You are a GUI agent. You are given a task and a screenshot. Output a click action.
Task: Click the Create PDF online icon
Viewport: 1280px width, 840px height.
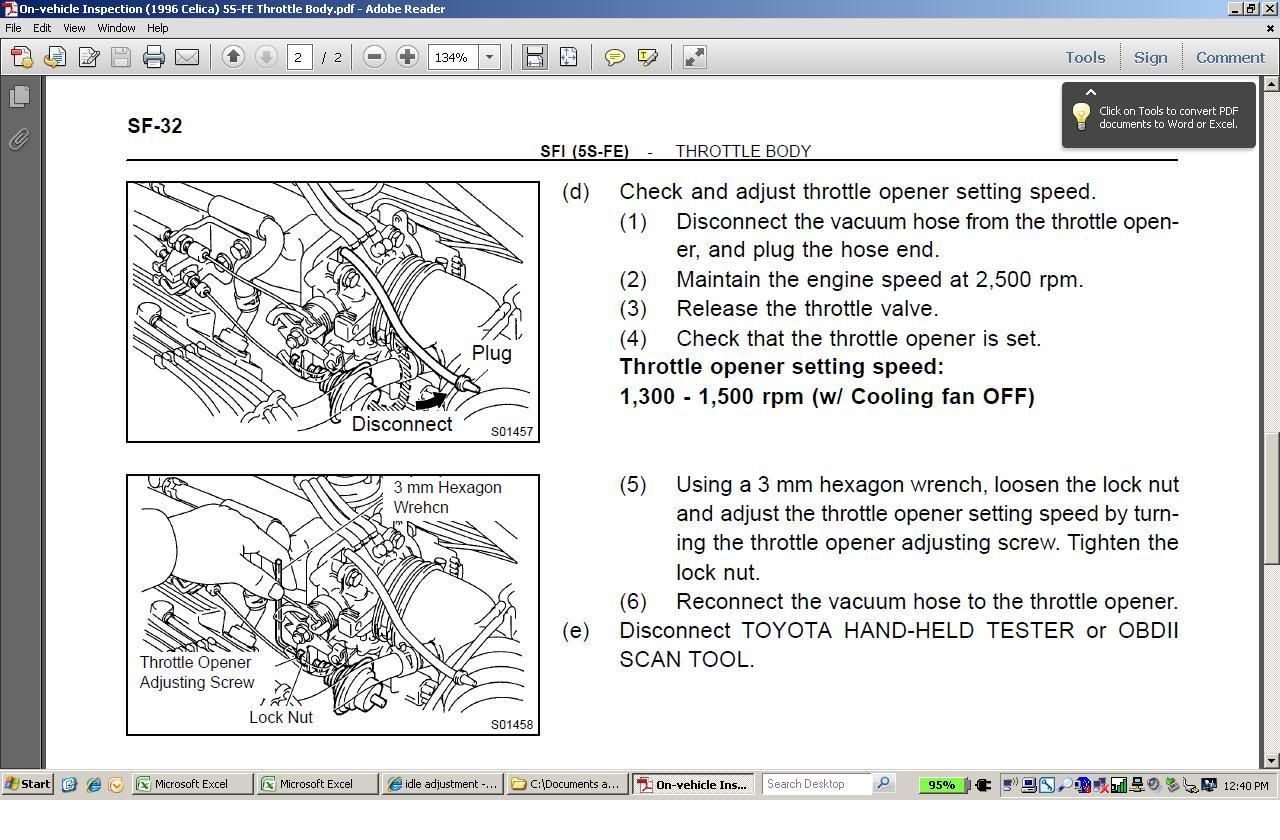pos(21,57)
